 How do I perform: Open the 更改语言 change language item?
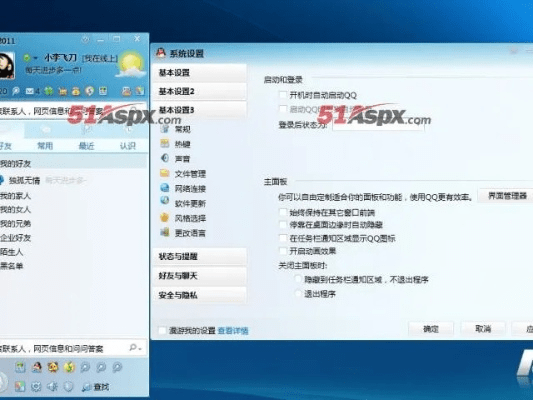(183, 233)
